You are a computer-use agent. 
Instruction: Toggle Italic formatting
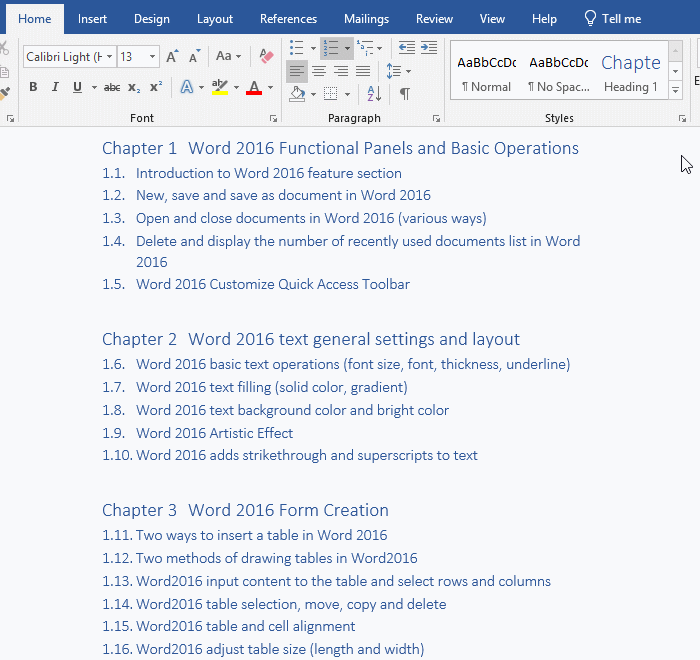point(55,87)
